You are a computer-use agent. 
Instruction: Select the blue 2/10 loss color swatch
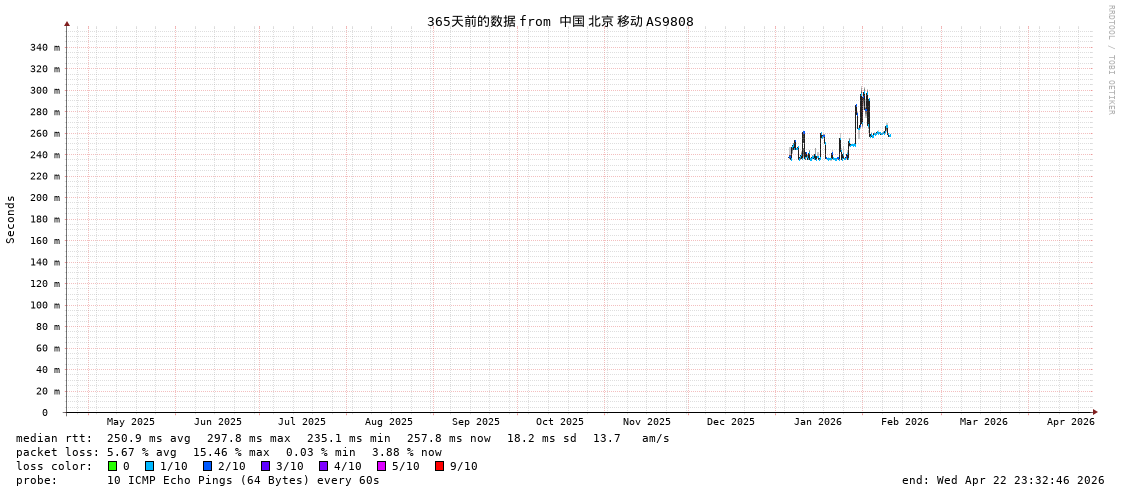click(x=207, y=466)
